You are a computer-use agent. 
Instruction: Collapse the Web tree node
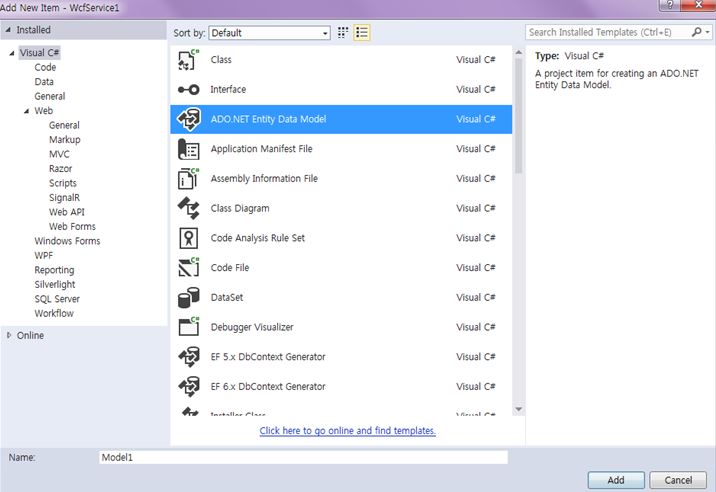26,111
